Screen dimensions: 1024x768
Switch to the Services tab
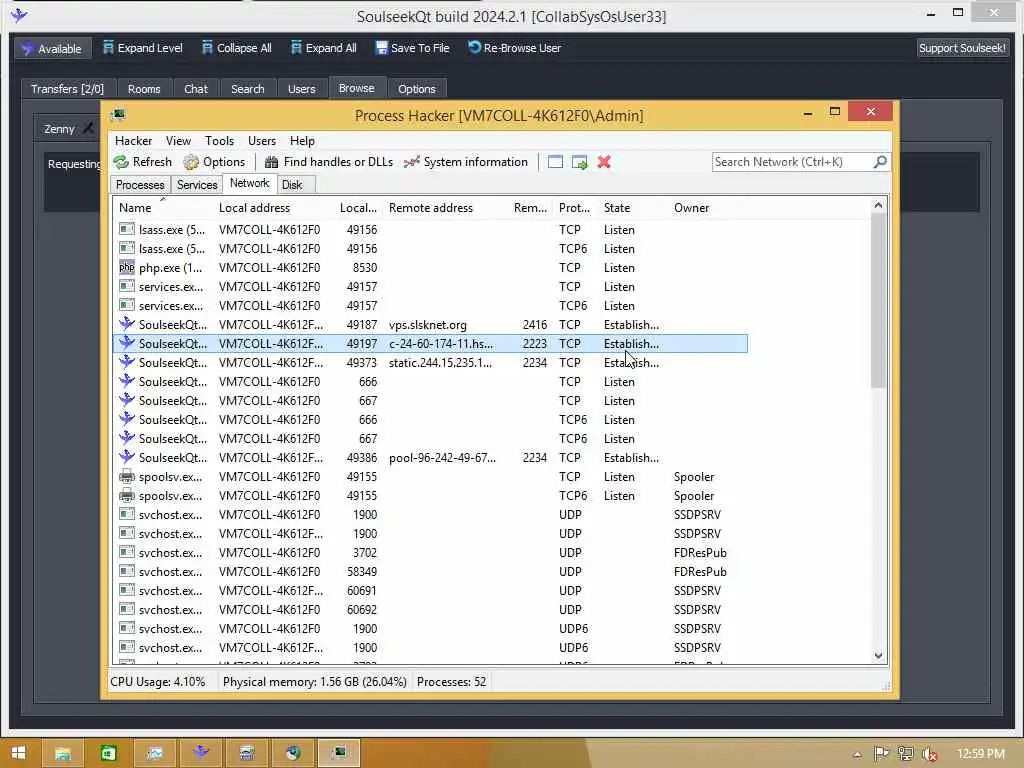coord(197,185)
